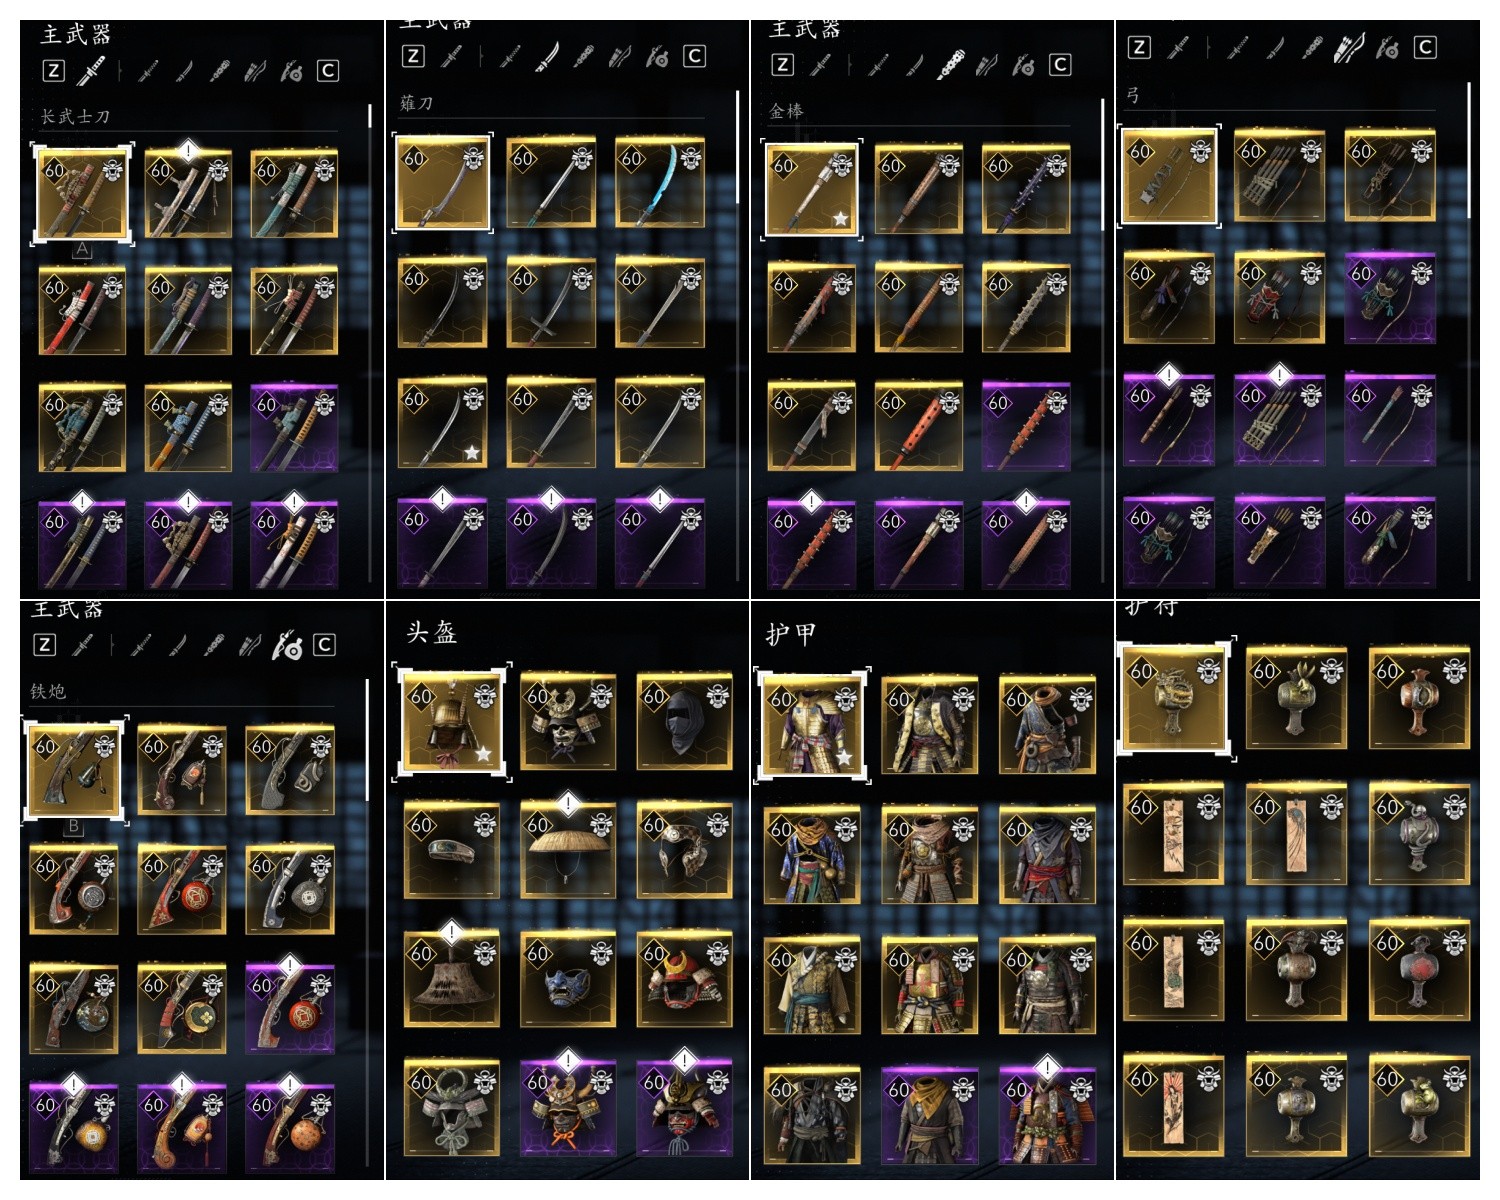Click the Z key icon in the 铁炮 panel

44,645
